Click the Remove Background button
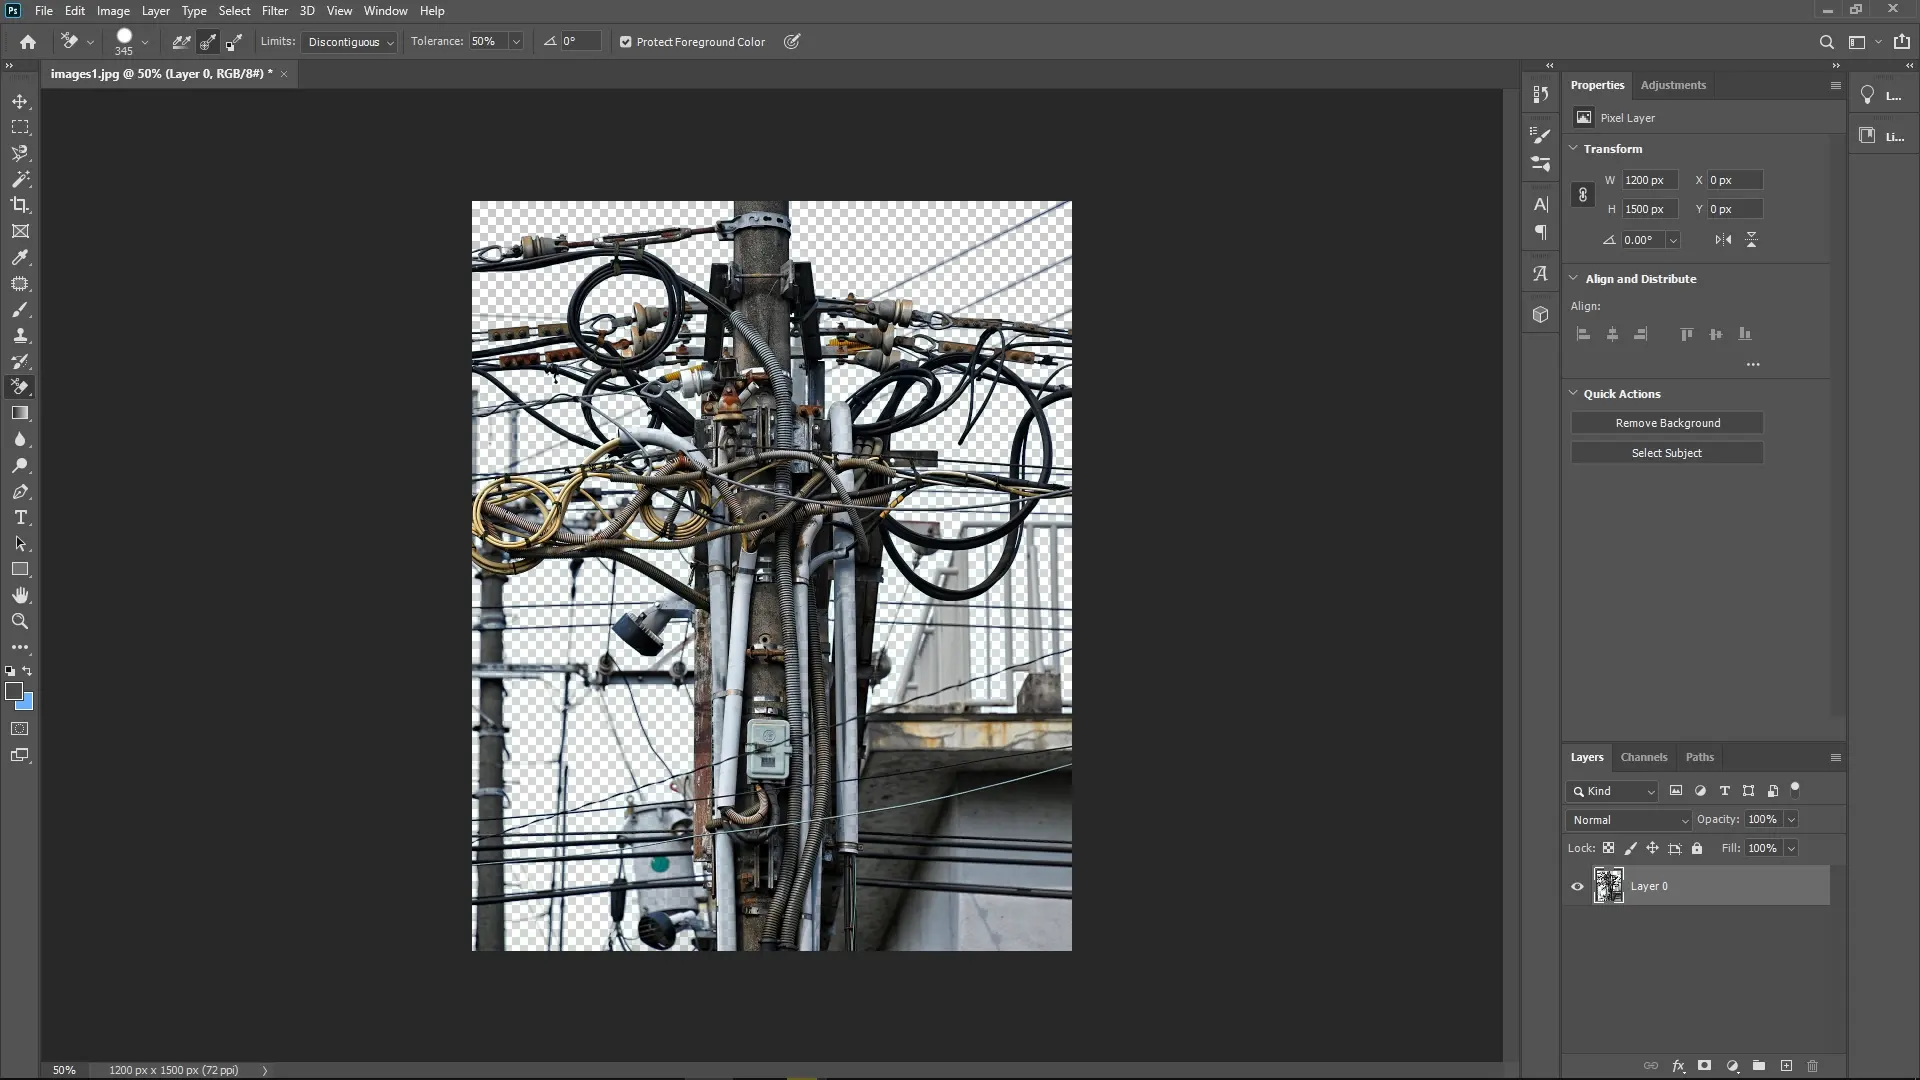The image size is (1920, 1080). click(x=1667, y=422)
